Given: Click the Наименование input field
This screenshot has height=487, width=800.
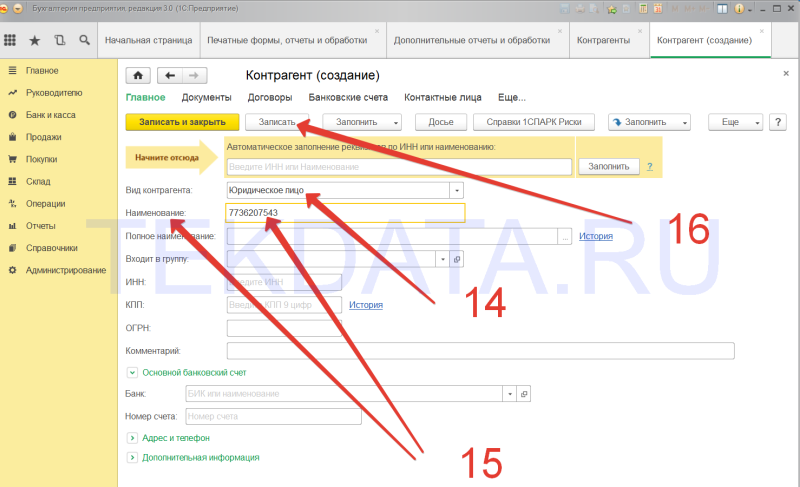Looking at the screenshot, I should [345, 213].
